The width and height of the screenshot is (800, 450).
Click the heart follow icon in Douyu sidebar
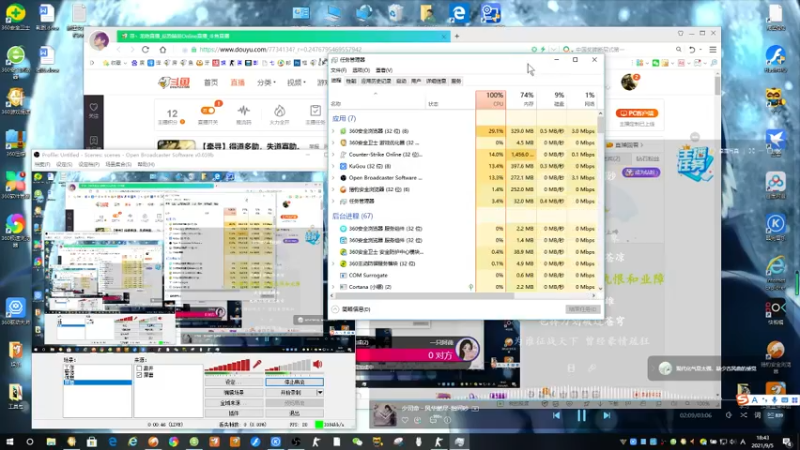tap(93, 108)
